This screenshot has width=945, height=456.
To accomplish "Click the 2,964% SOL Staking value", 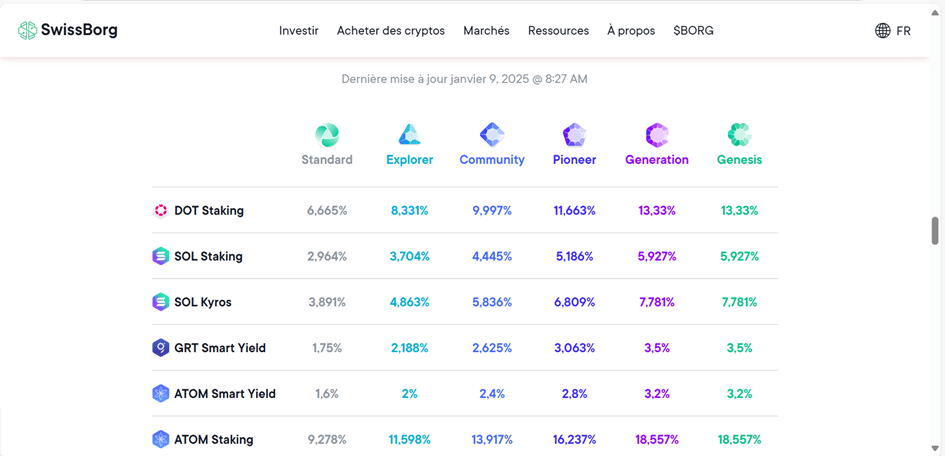I will click(327, 257).
